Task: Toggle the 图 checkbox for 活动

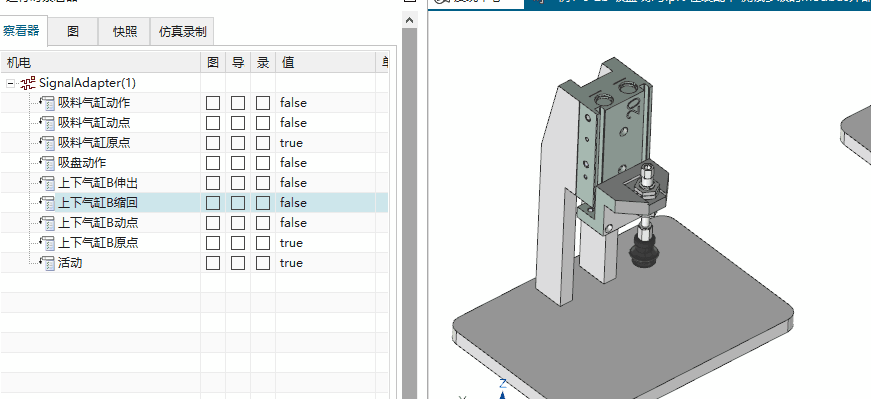Action: [x=213, y=263]
